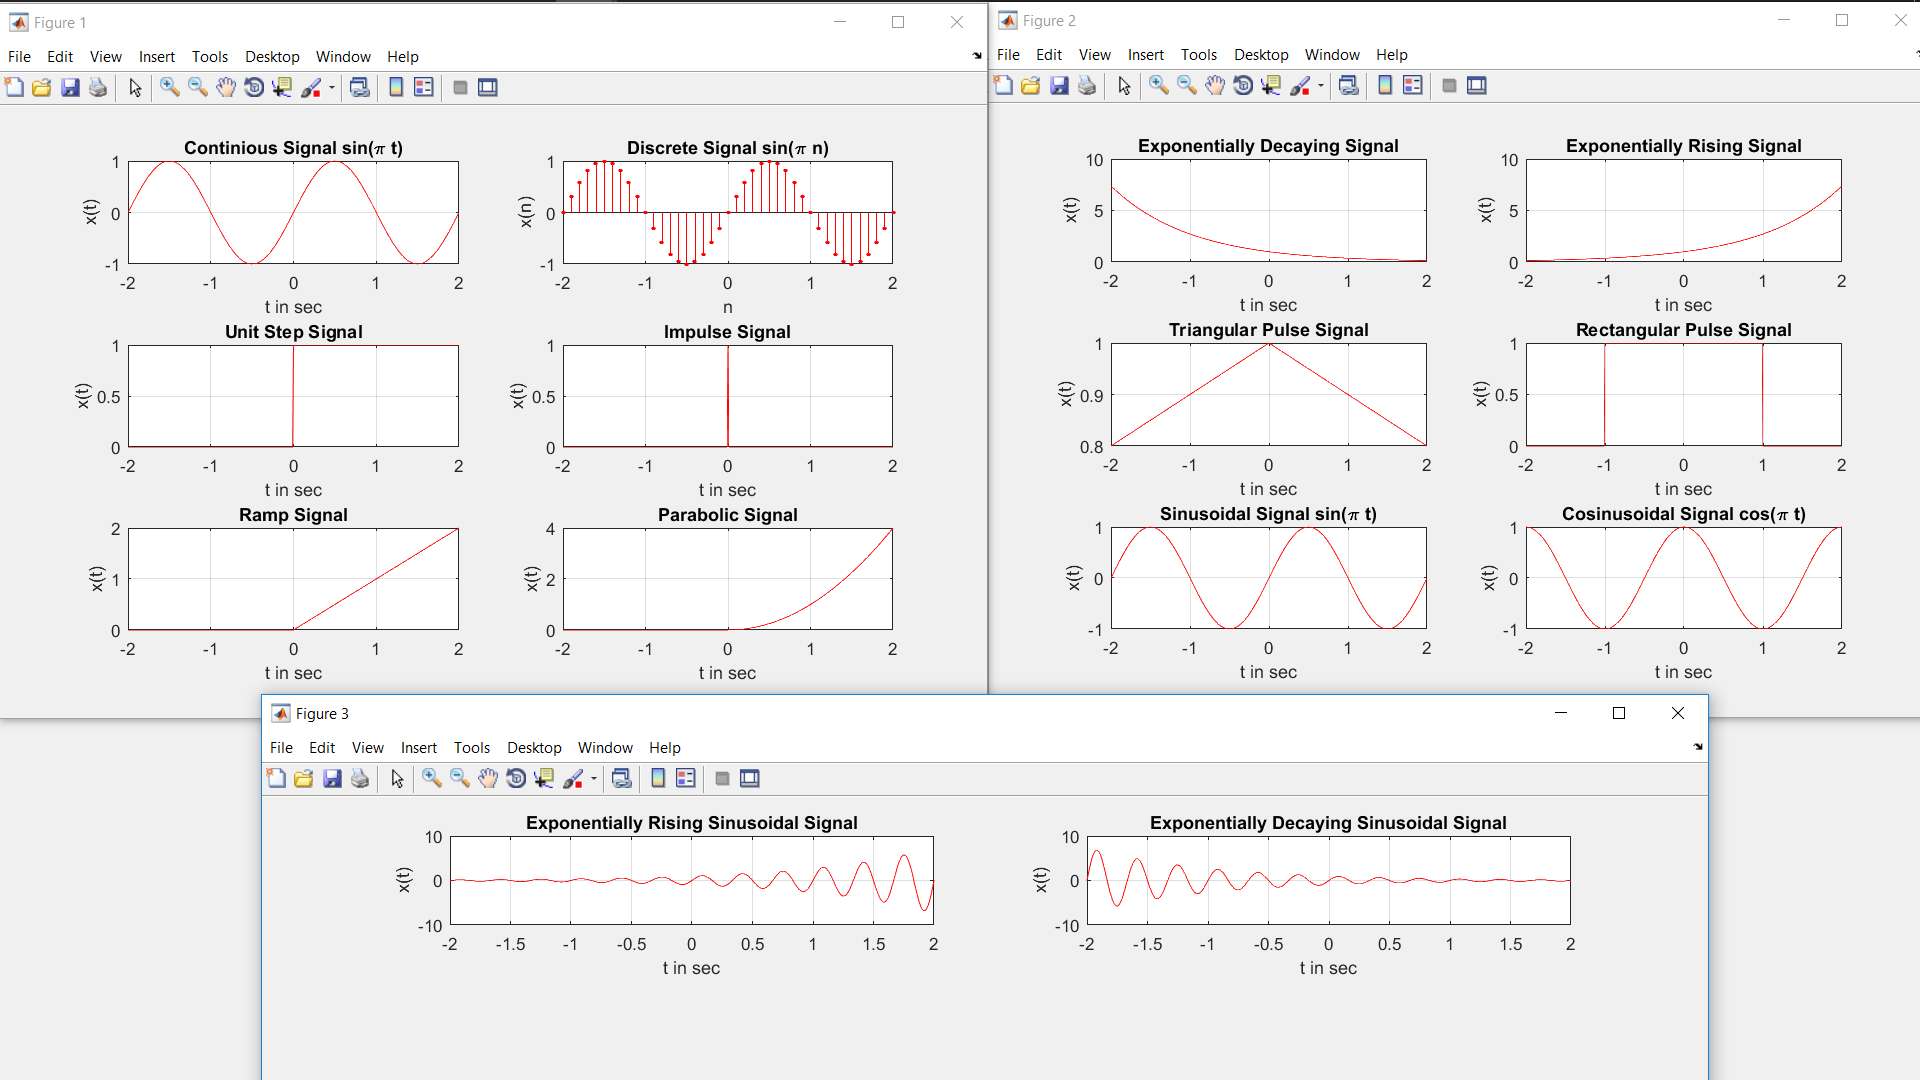Select Brush data tool in Figure 3
This screenshot has height=1080, width=1920.
(574, 779)
